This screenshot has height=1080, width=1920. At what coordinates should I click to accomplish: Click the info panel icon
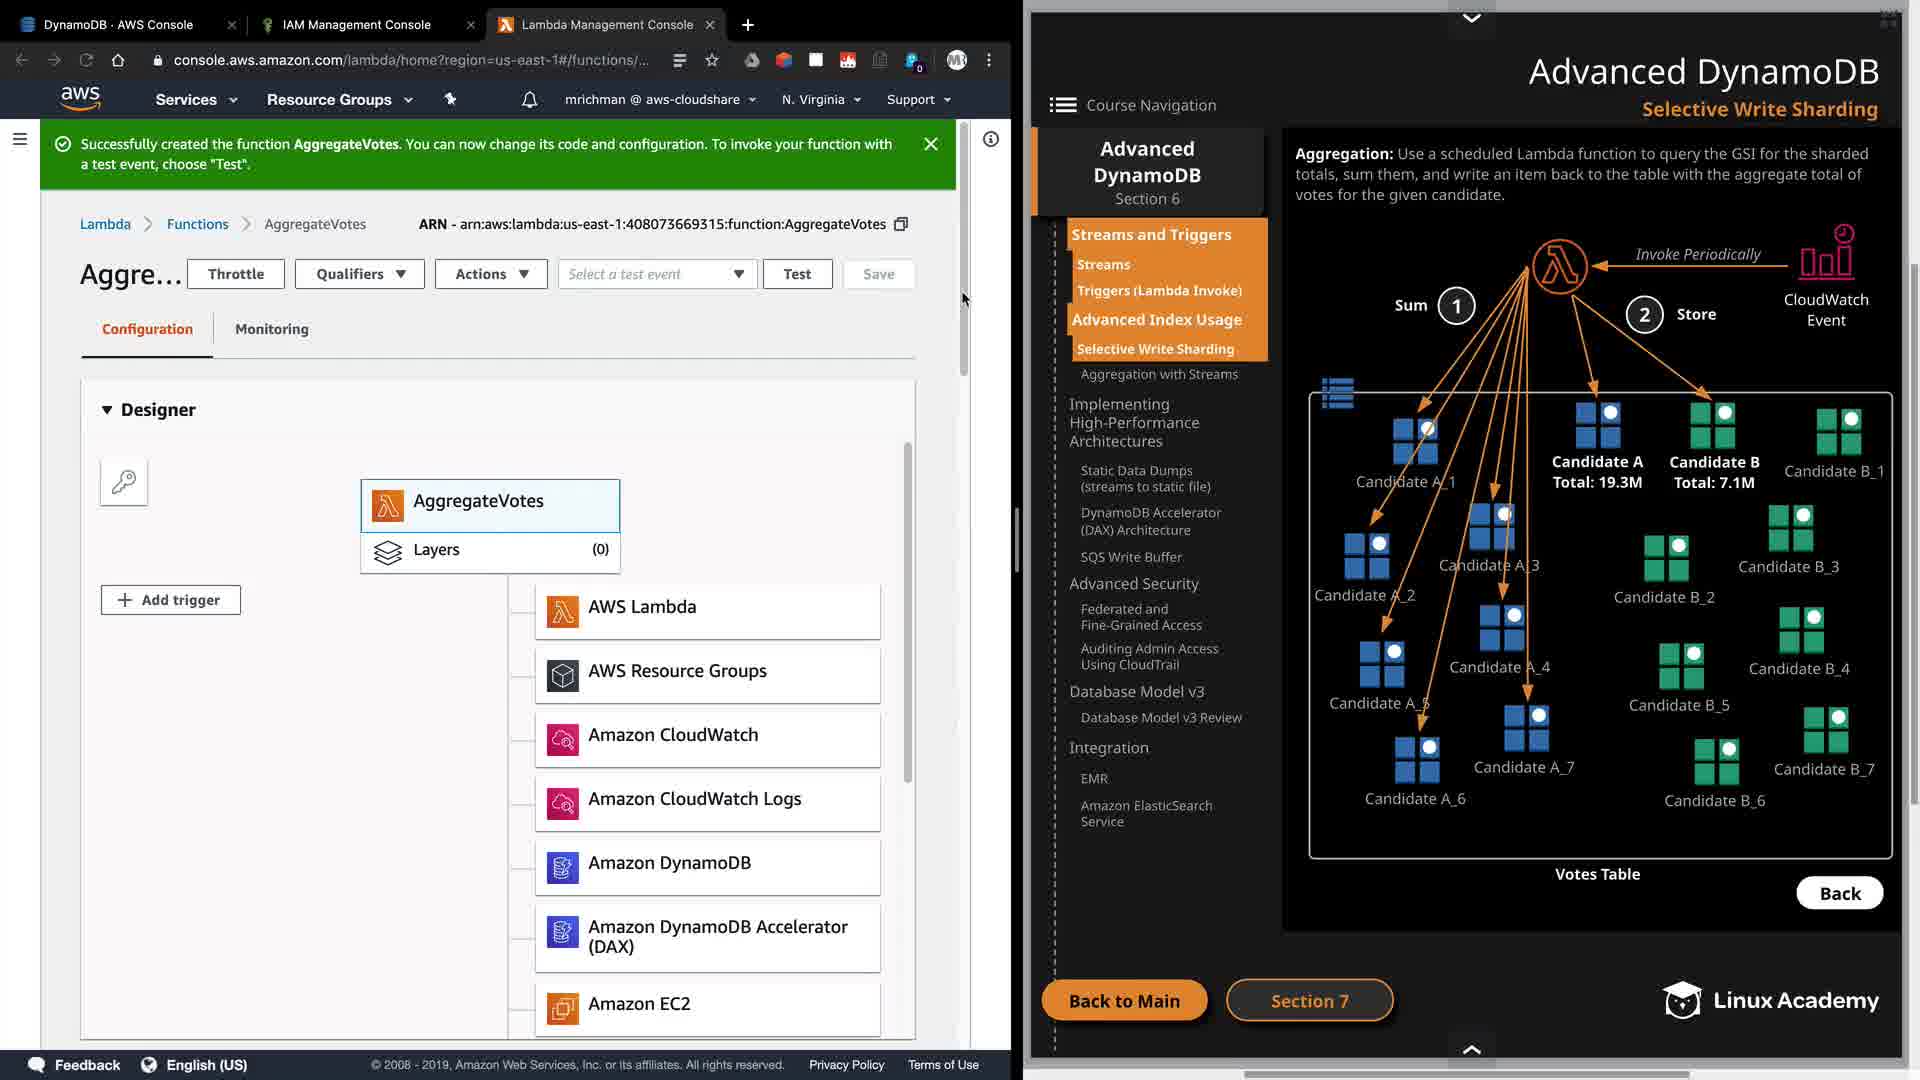(x=991, y=140)
